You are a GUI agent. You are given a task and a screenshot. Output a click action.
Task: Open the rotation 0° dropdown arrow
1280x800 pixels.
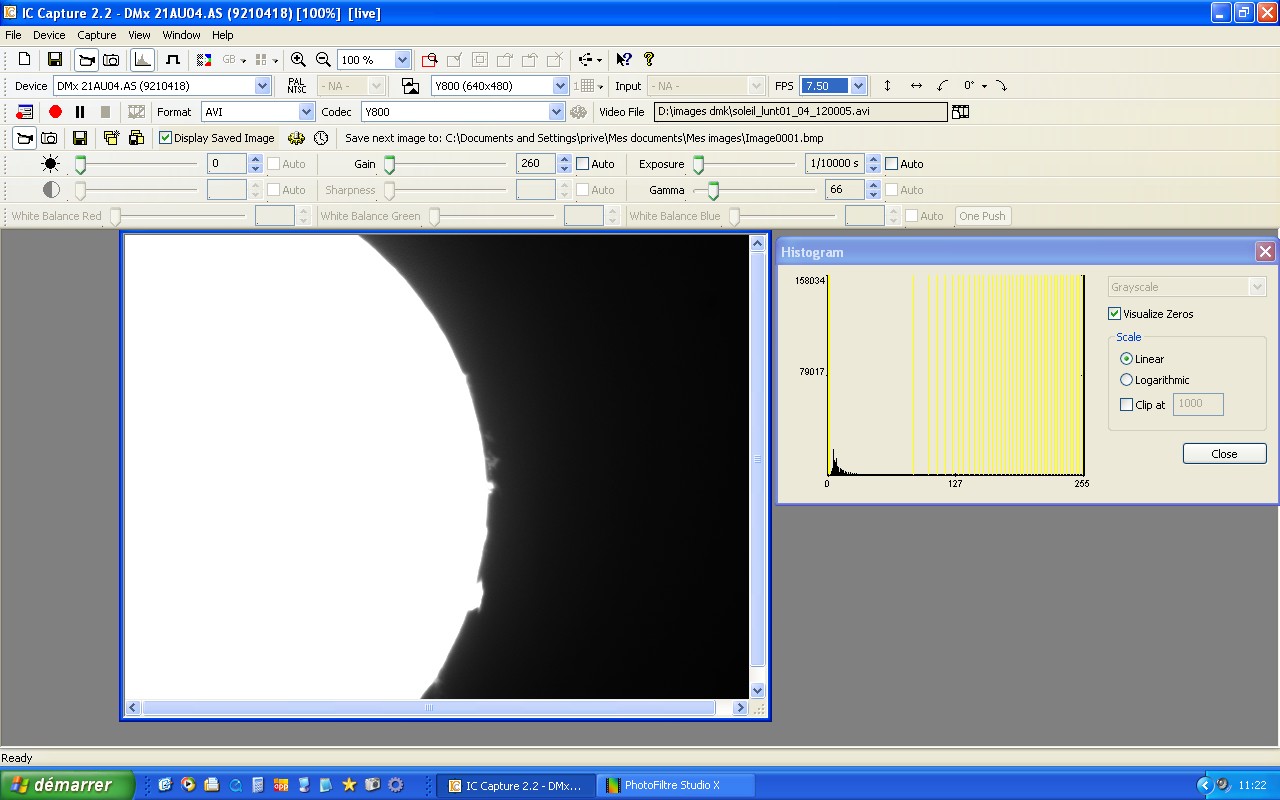(x=984, y=86)
